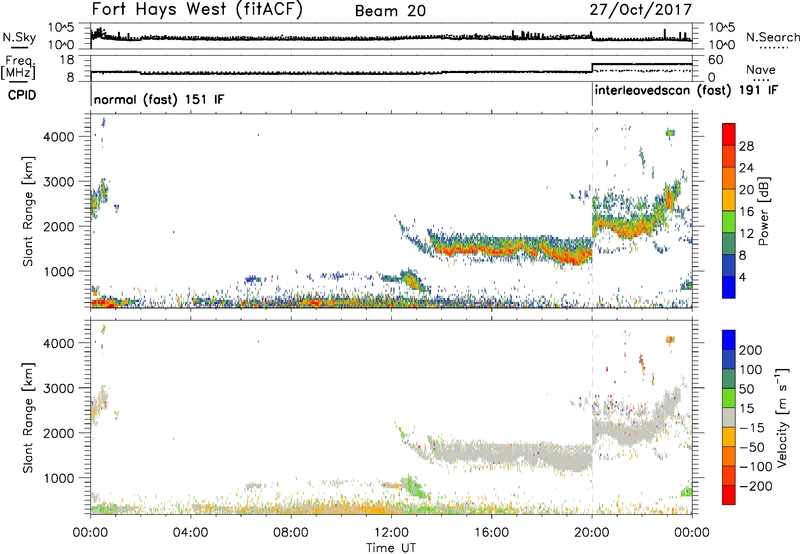The width and height of the screenshot is (800, 554).
Task: Click the blue bottom swatch of Power colorbar
Action: click(x=729, y=287)
